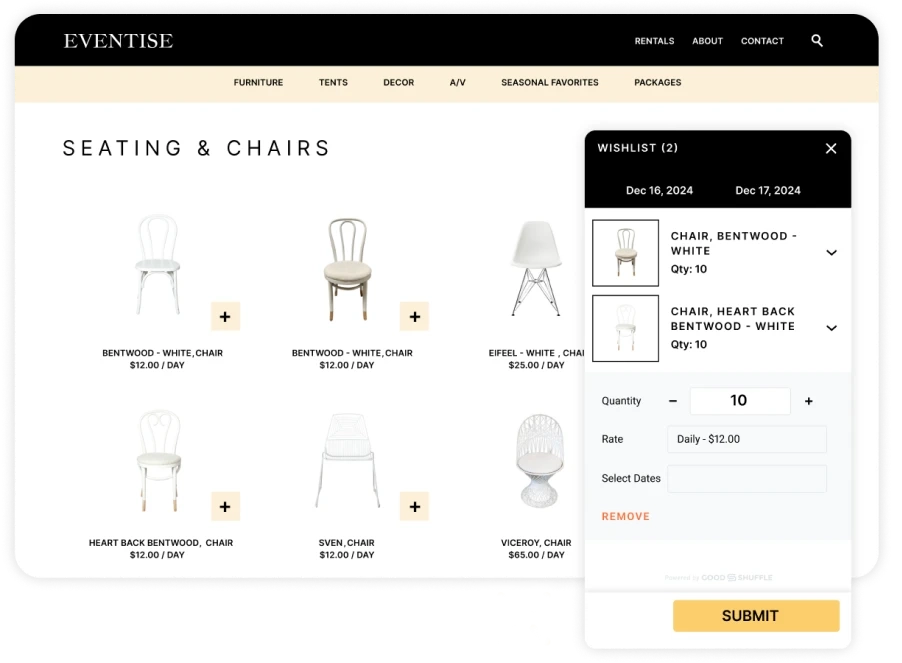902x663 pixels.
Task: Switch to the Furniture navigation tab
Action: [258, 83]
